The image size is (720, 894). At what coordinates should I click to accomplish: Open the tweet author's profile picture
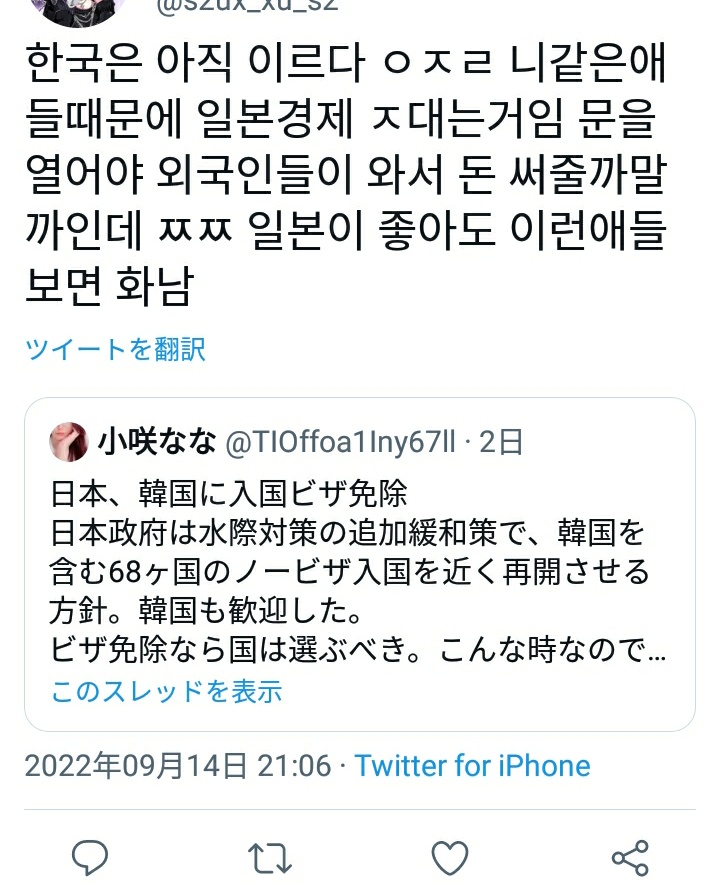click(x=83, y=10)
